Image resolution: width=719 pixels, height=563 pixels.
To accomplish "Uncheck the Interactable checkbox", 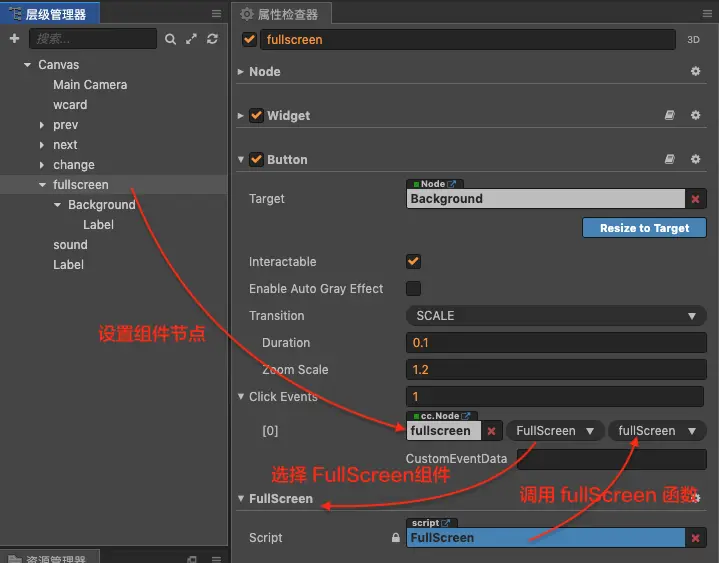I will [x=413, y=262].
